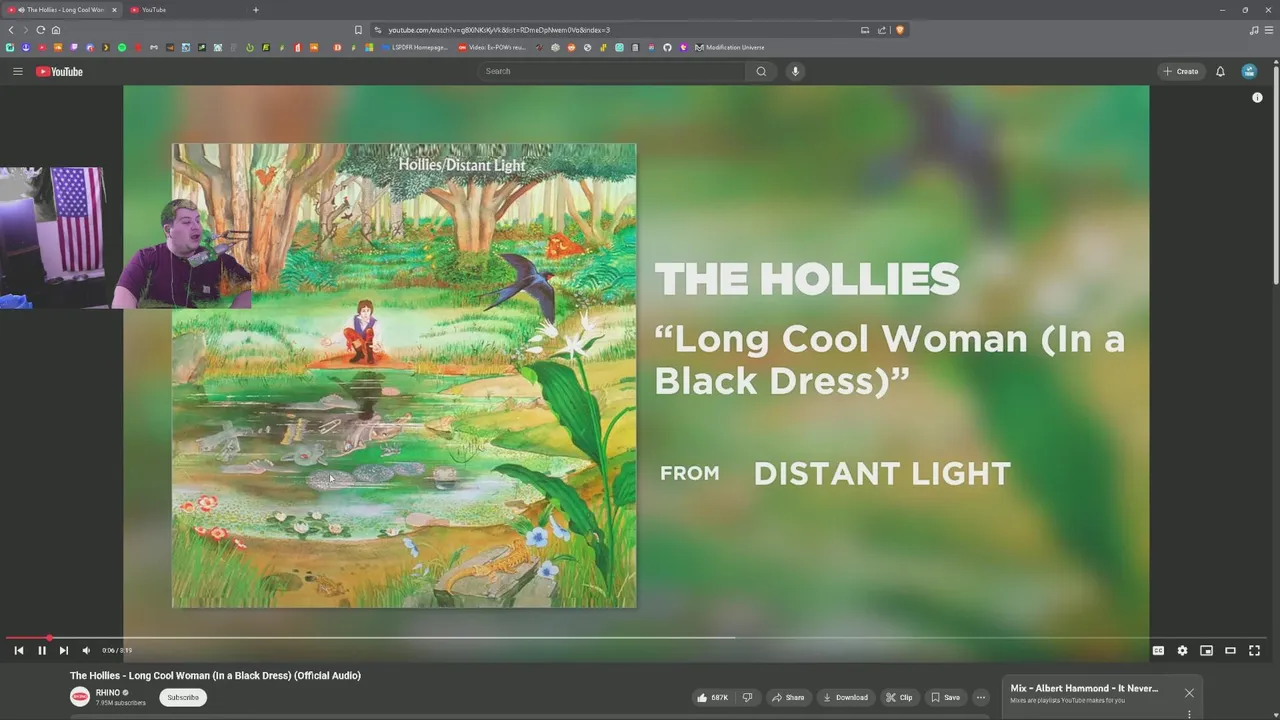The width and height of the screenshot is (1280, 720).
Task: Open a new browser tab
Action: 255,9
